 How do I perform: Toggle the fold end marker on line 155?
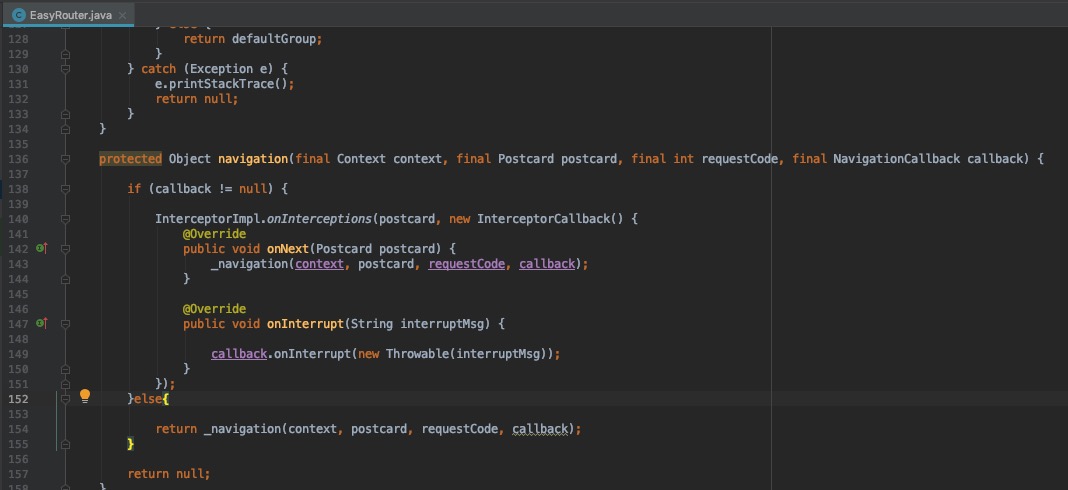click(x=65, y=444)
